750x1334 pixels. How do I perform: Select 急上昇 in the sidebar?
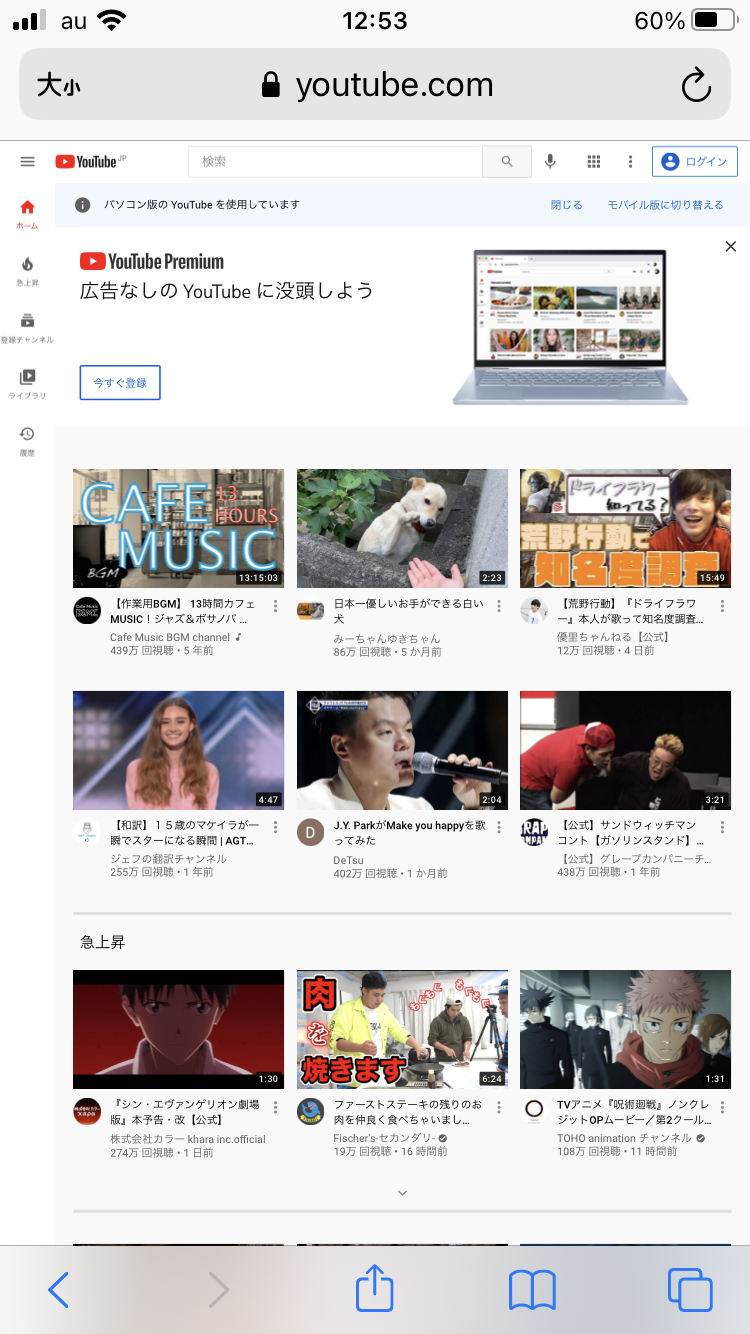tap(27, 270)
